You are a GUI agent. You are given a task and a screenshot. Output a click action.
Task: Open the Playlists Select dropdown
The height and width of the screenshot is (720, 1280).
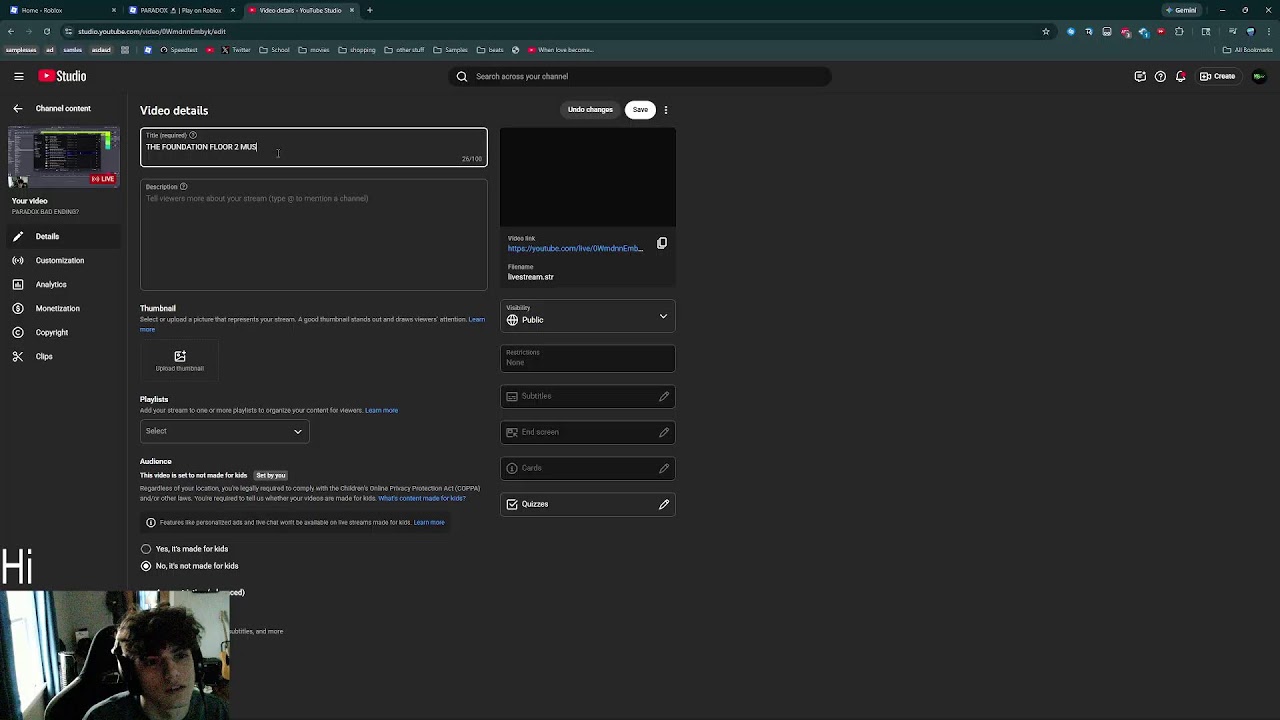pos(224,431)
